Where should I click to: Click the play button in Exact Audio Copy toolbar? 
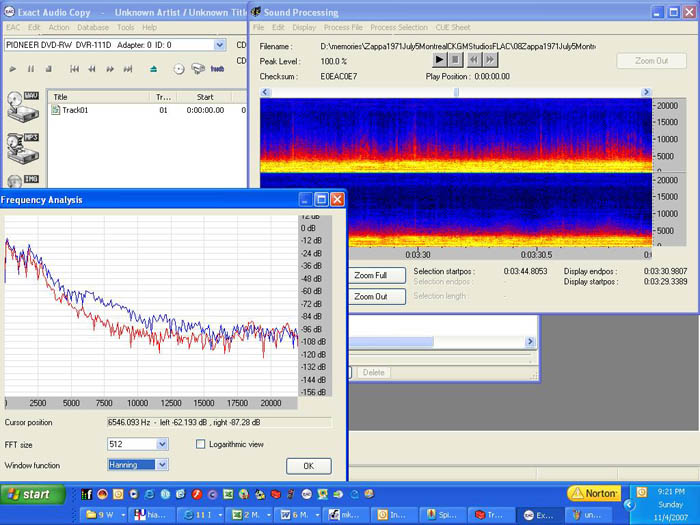(x=13, y=69)
